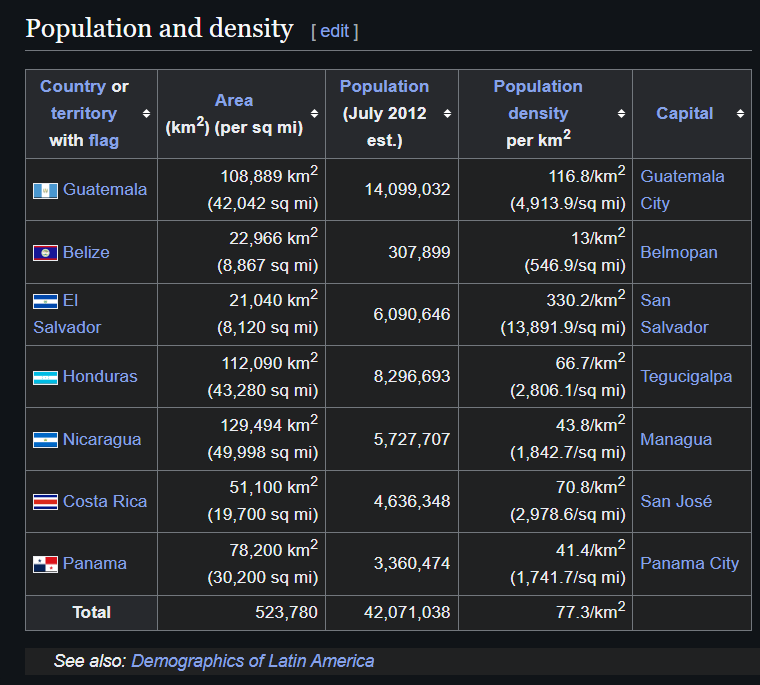Sort table by Country or territory column
The image size is (760, 685).
tap(146, 113)
